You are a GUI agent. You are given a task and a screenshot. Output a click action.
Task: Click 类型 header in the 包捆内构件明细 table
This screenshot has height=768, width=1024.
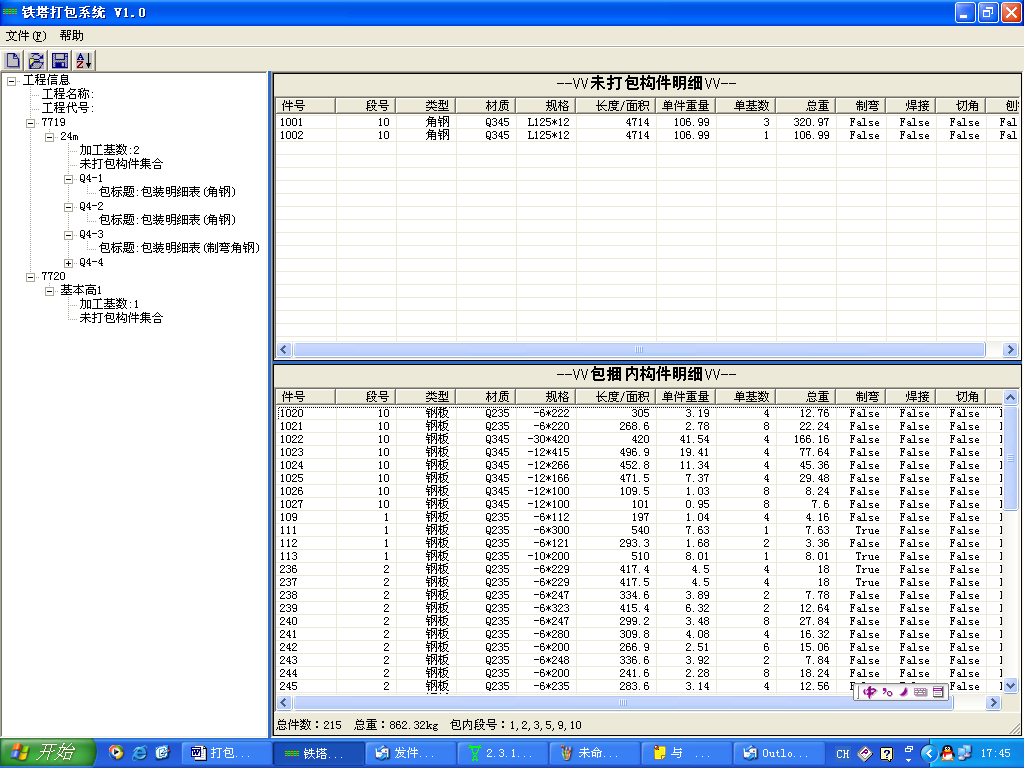click(426, 397)
